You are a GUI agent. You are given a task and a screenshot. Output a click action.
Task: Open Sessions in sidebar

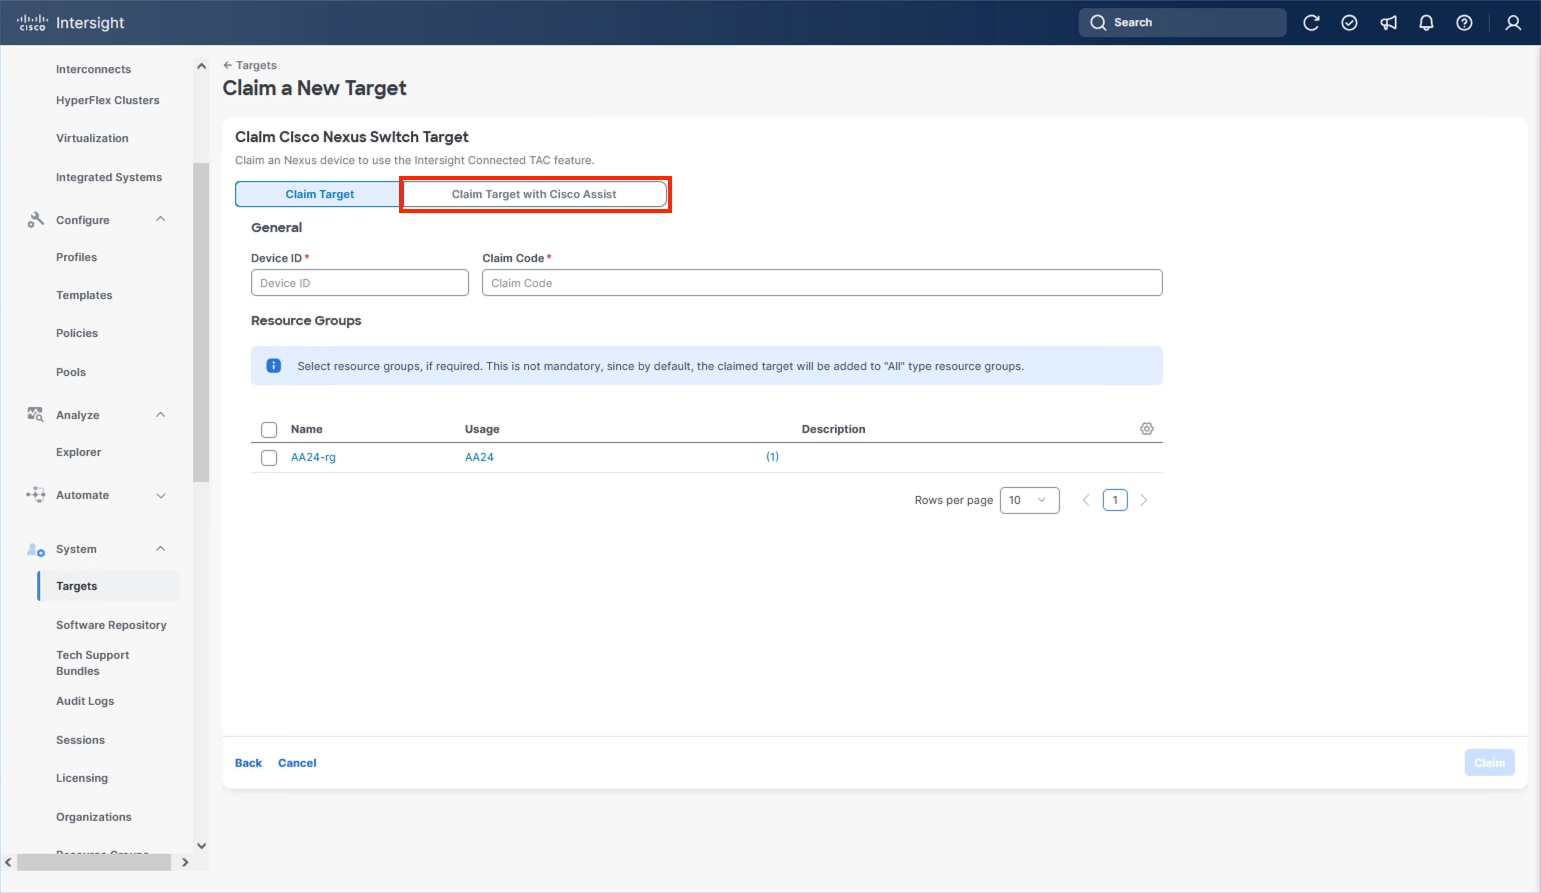pos(80,741)
